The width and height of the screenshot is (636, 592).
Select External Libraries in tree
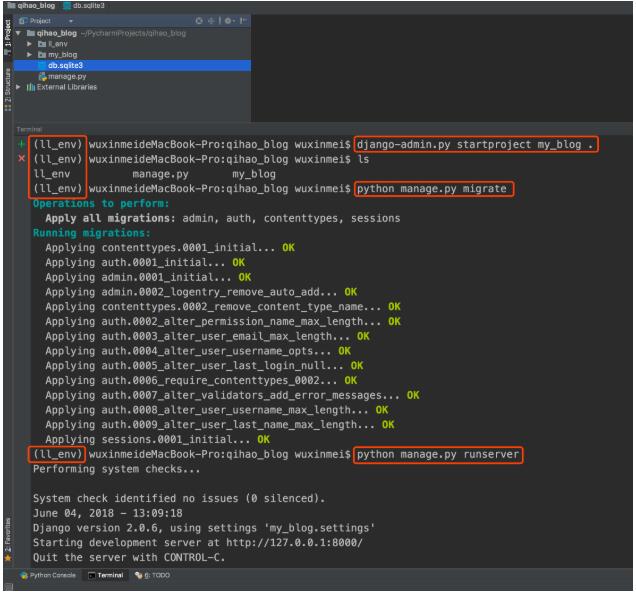[67, 87]
